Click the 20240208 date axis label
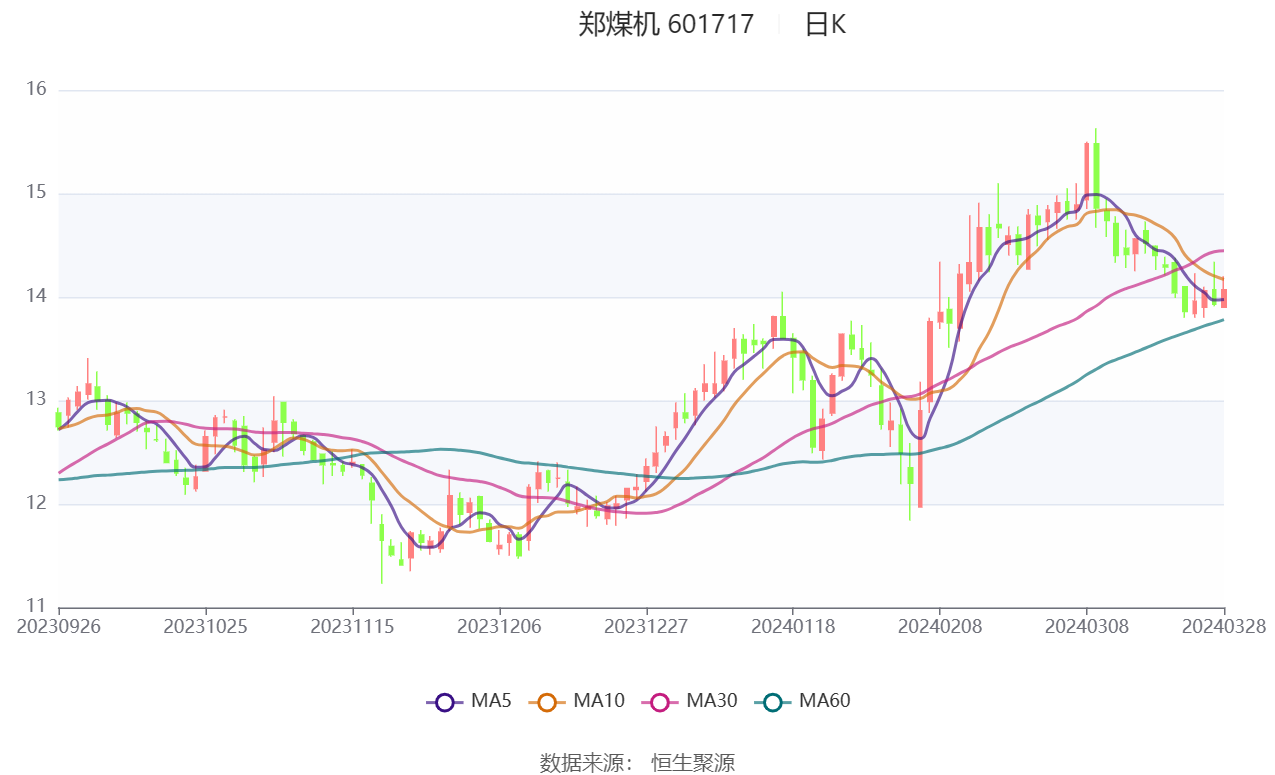1275x775 pixels. (x=939, y=626)
